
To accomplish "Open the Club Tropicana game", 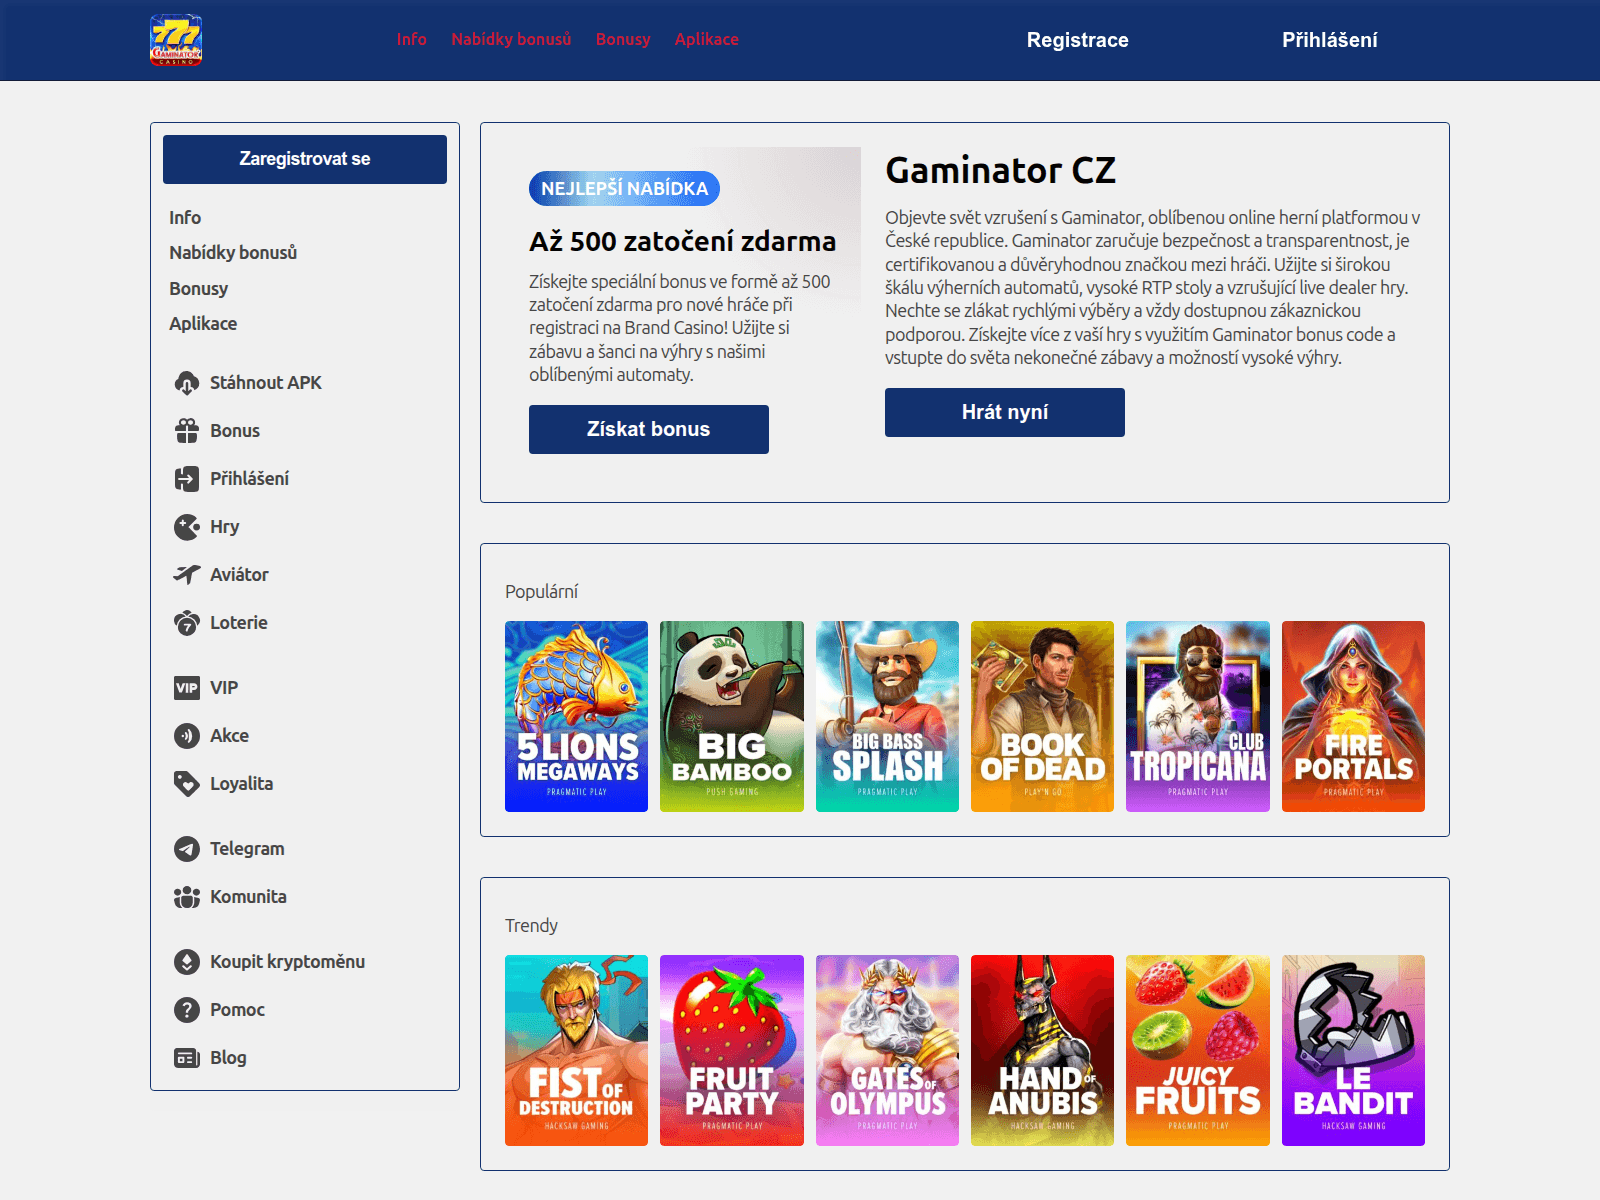I will click(1198, 716).
